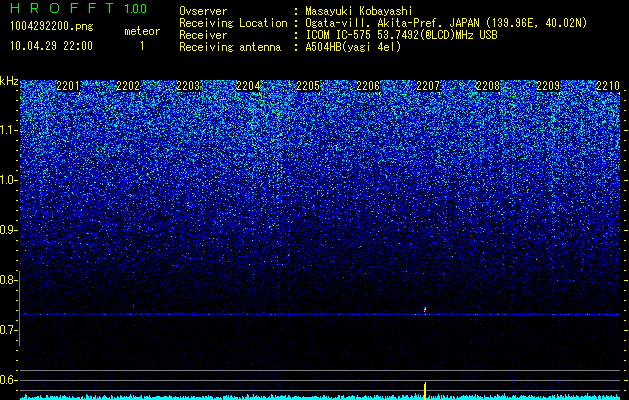
Task: Click the 0.7 frequency axis label
Action: pyautogui.click(x=8, y=330)
